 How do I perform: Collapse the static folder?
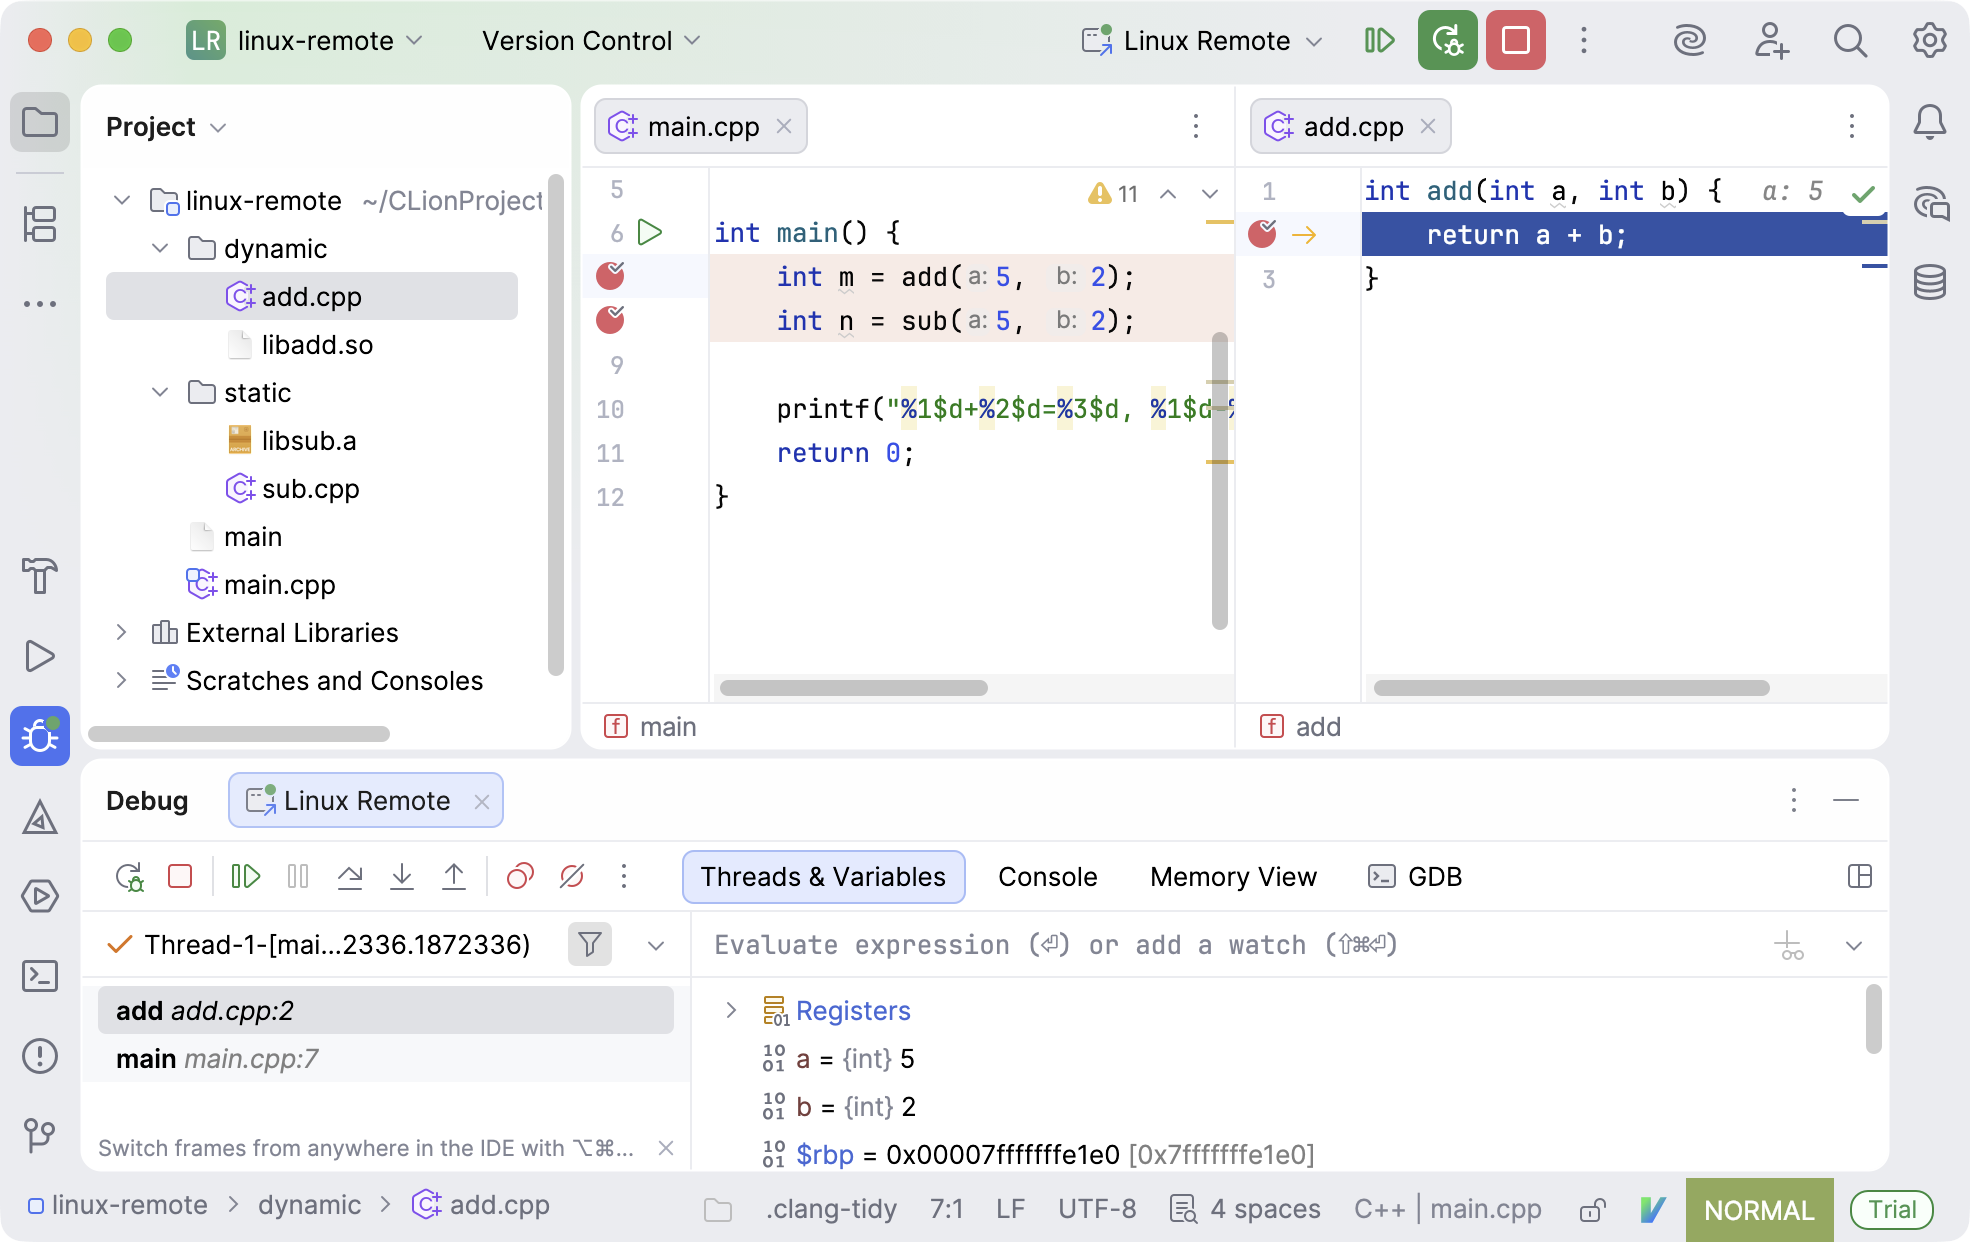click(160, 393)
